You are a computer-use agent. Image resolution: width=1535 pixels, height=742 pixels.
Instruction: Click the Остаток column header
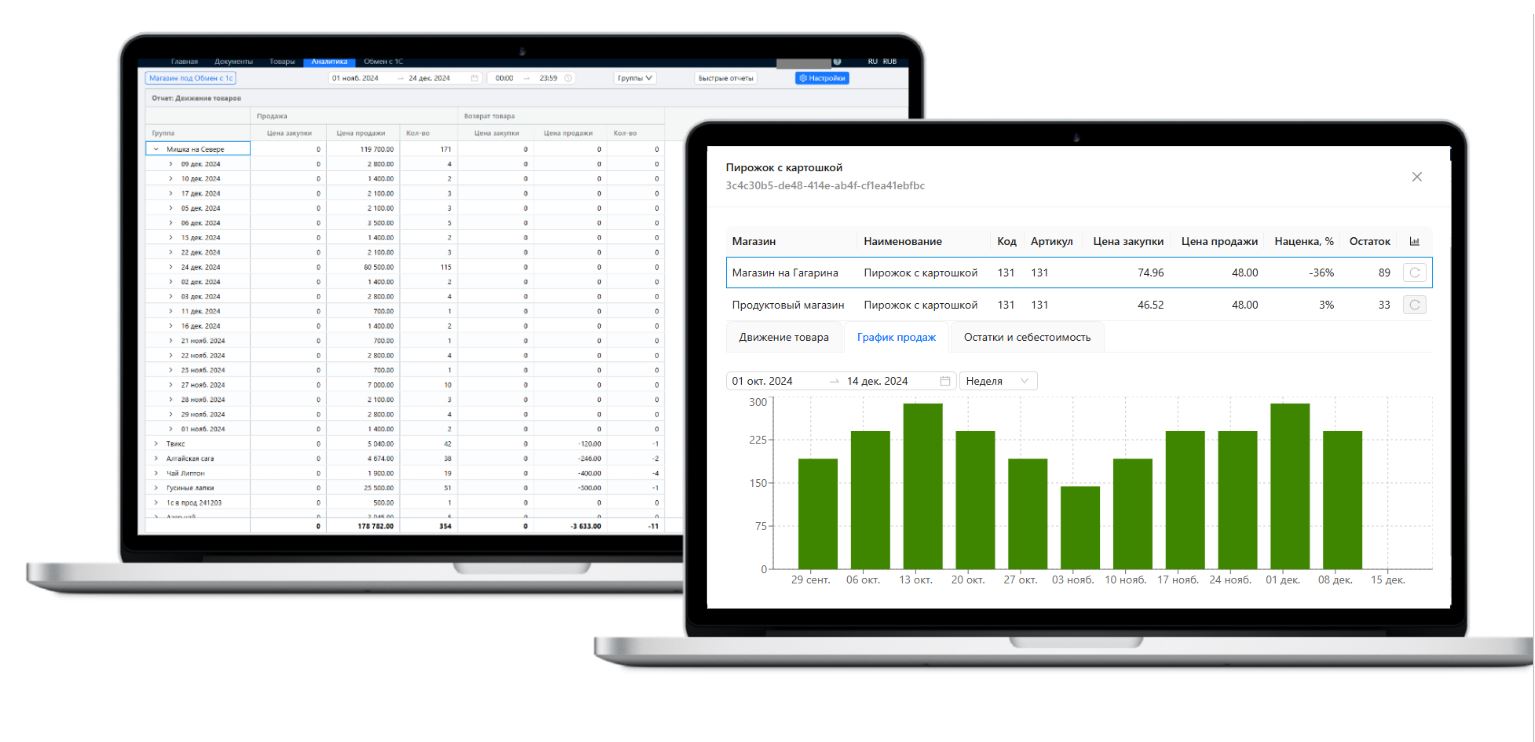(x=1370, y=242)
